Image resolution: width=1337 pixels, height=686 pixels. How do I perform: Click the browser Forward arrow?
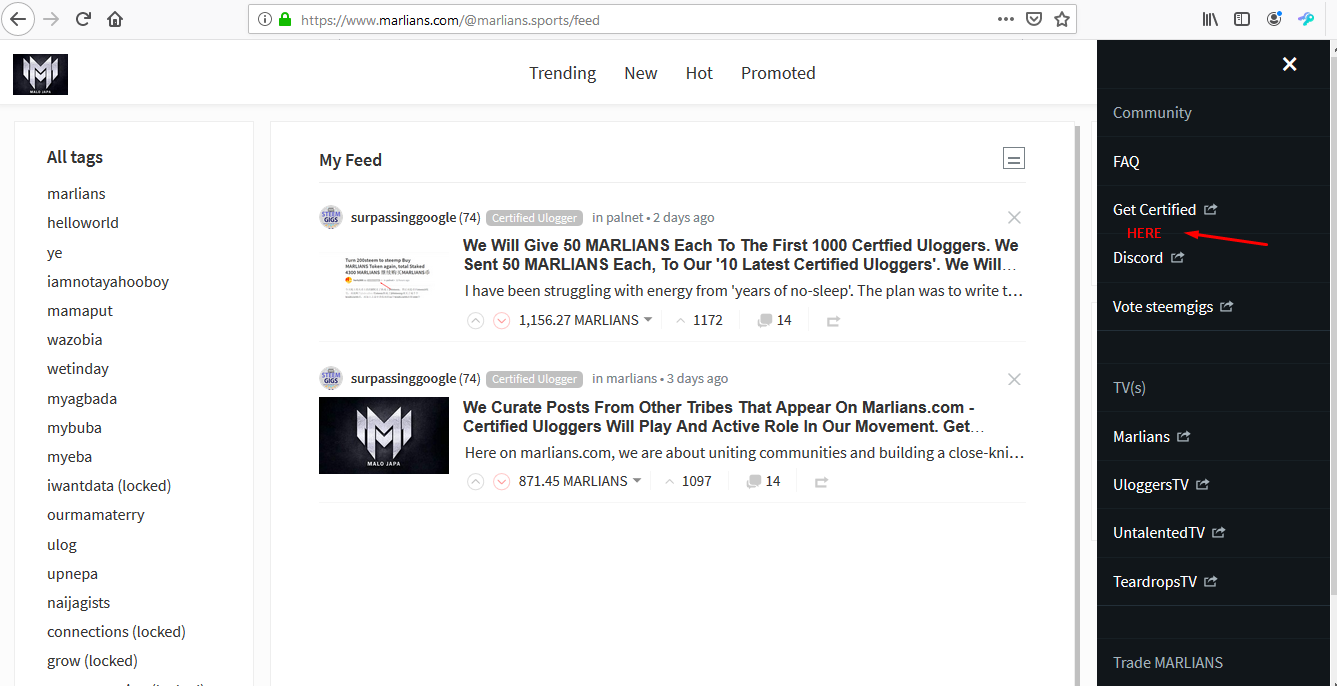(x=51, y=19)
